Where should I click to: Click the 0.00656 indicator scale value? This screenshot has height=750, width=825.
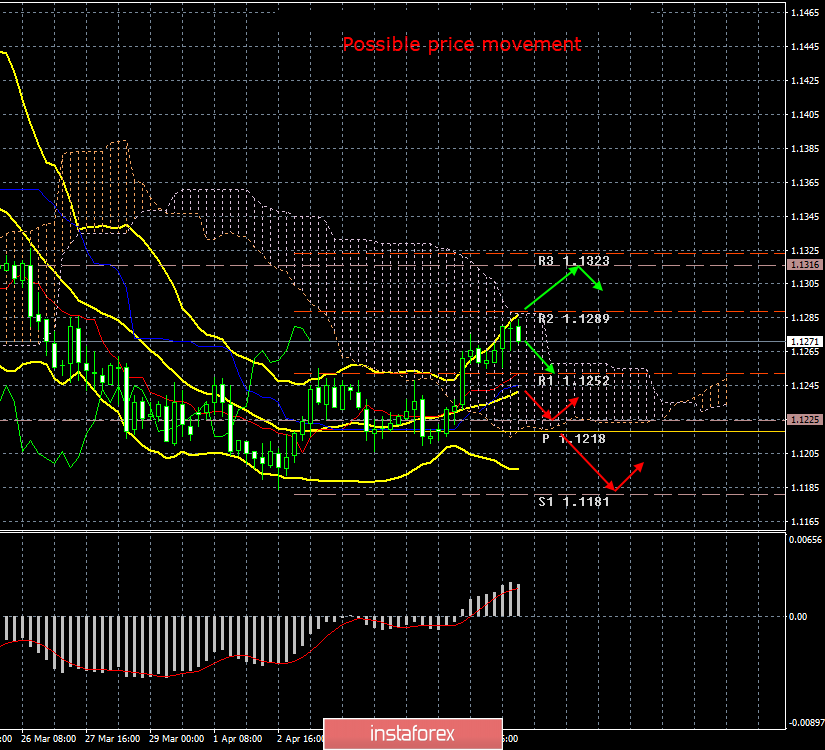point(806,540)
